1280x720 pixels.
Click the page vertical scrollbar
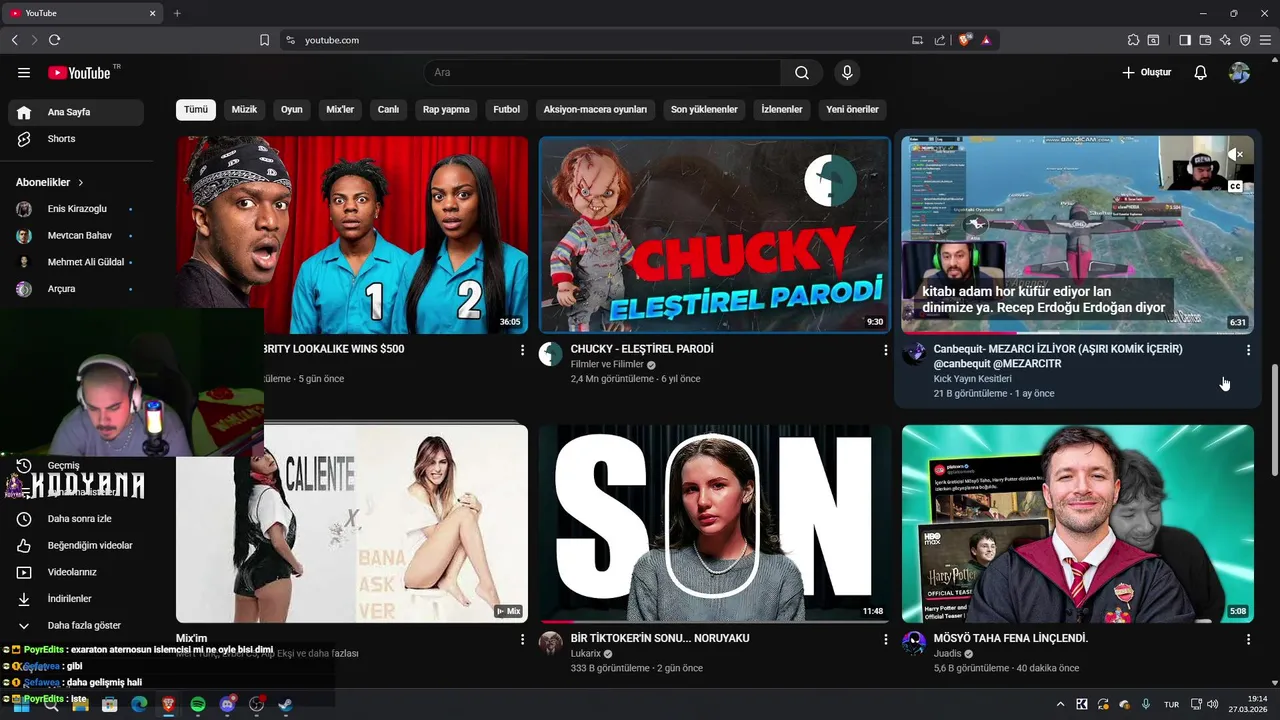pos(1273,420)
